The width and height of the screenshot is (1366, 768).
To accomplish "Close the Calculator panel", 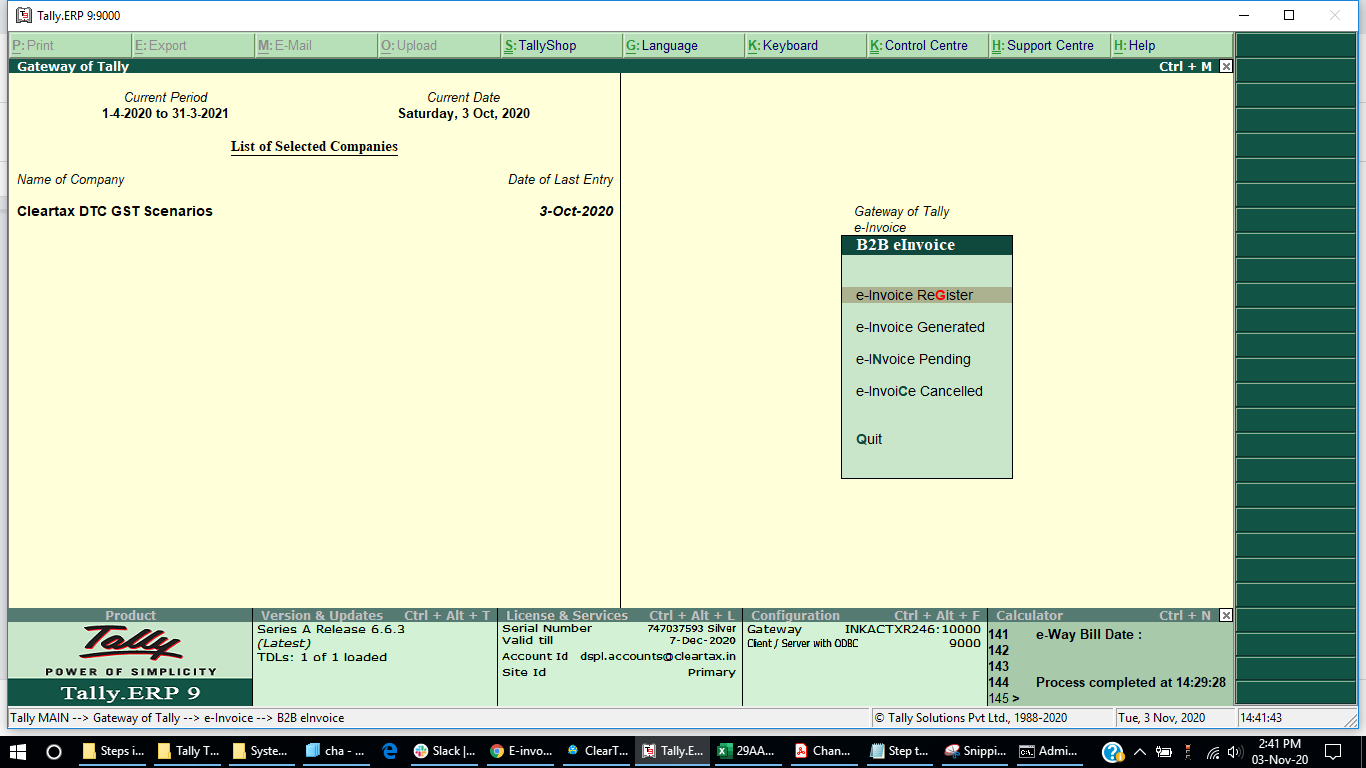I will [1226, 616].
